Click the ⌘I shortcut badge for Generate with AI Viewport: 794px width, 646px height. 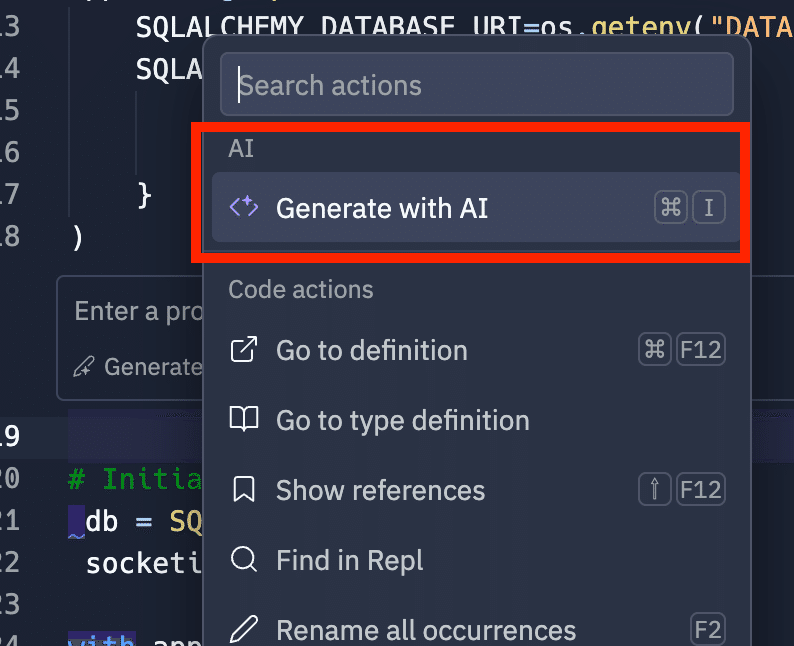(x=689, y=208)
